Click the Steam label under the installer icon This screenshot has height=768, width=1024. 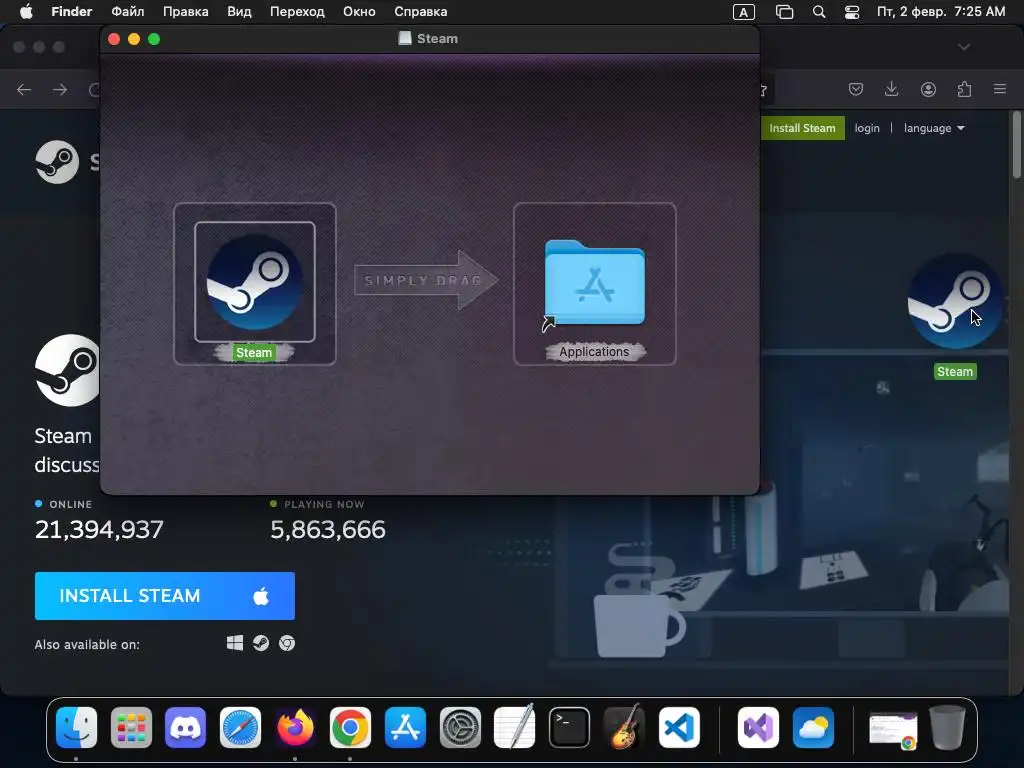[254, 353]
